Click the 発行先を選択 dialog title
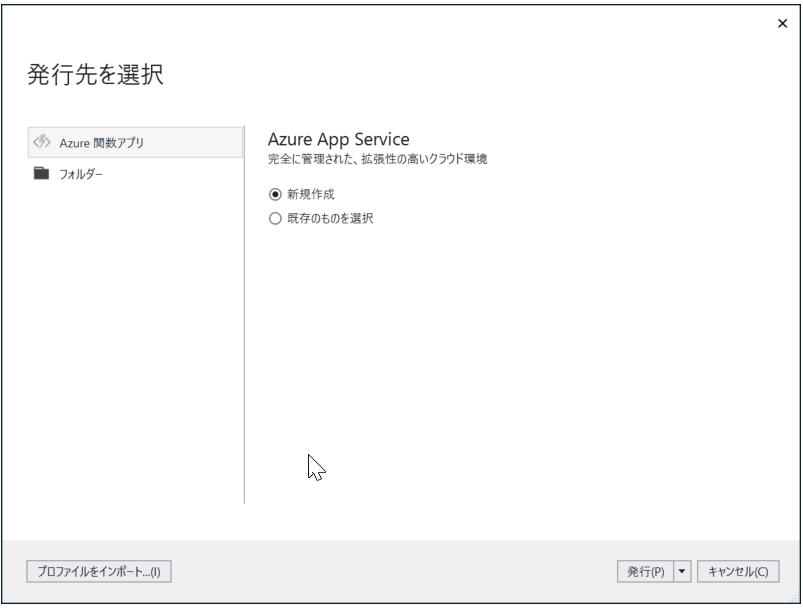This screenshot has height=609, width=803. tap(95, 75)
